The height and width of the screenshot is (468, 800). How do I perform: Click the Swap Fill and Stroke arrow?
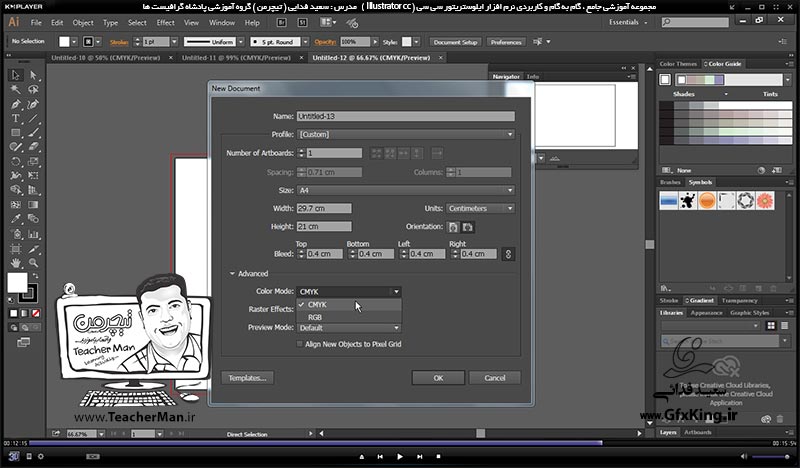point(35,276)
